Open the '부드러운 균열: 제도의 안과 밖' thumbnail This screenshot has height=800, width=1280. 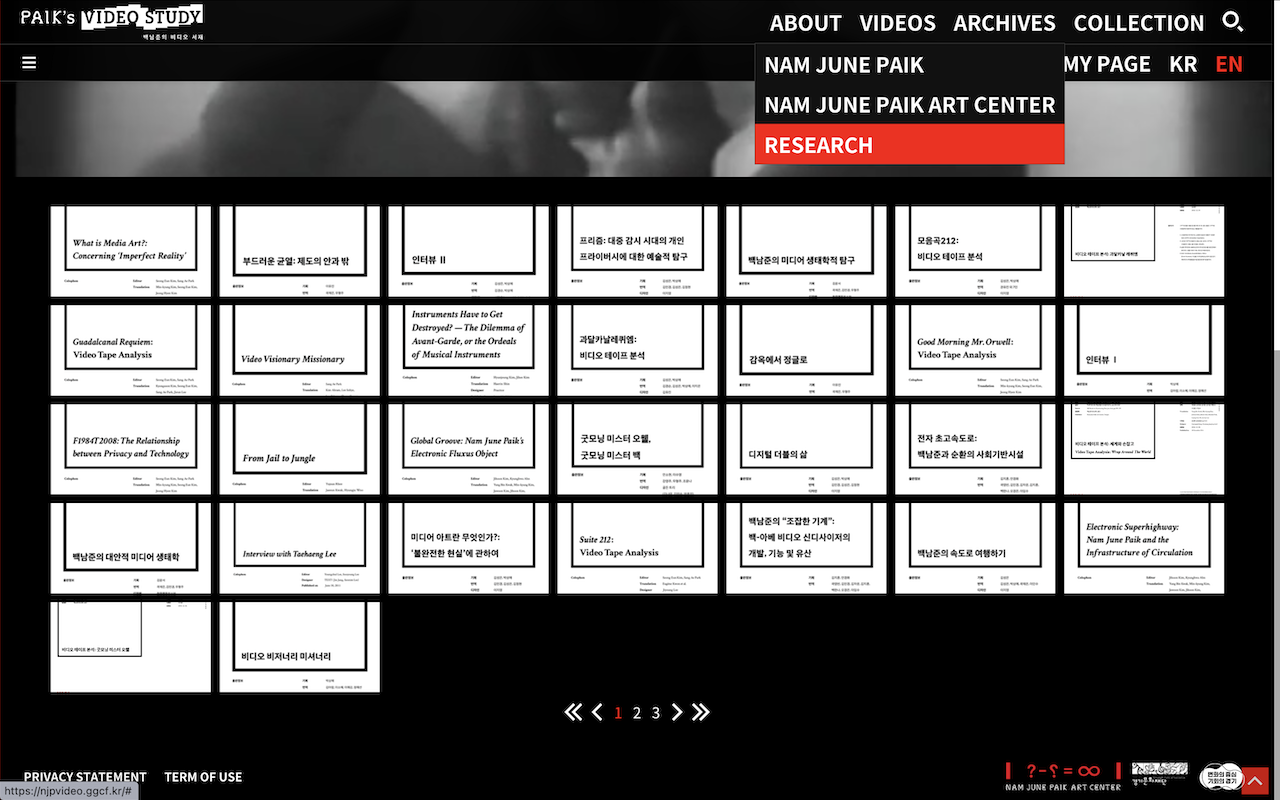pyautogui.click(x=300, y=252)
